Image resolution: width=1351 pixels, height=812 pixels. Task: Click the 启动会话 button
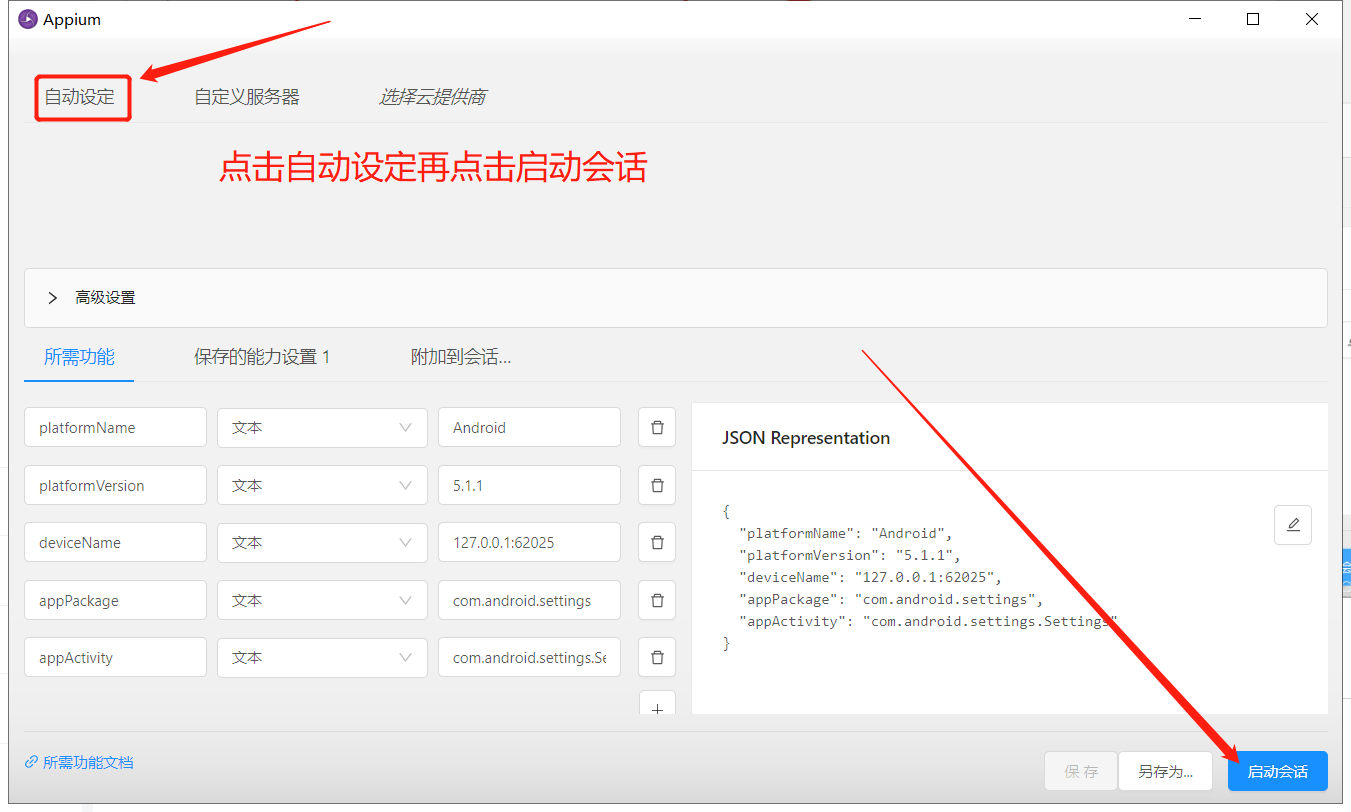tap(1277, 771)
